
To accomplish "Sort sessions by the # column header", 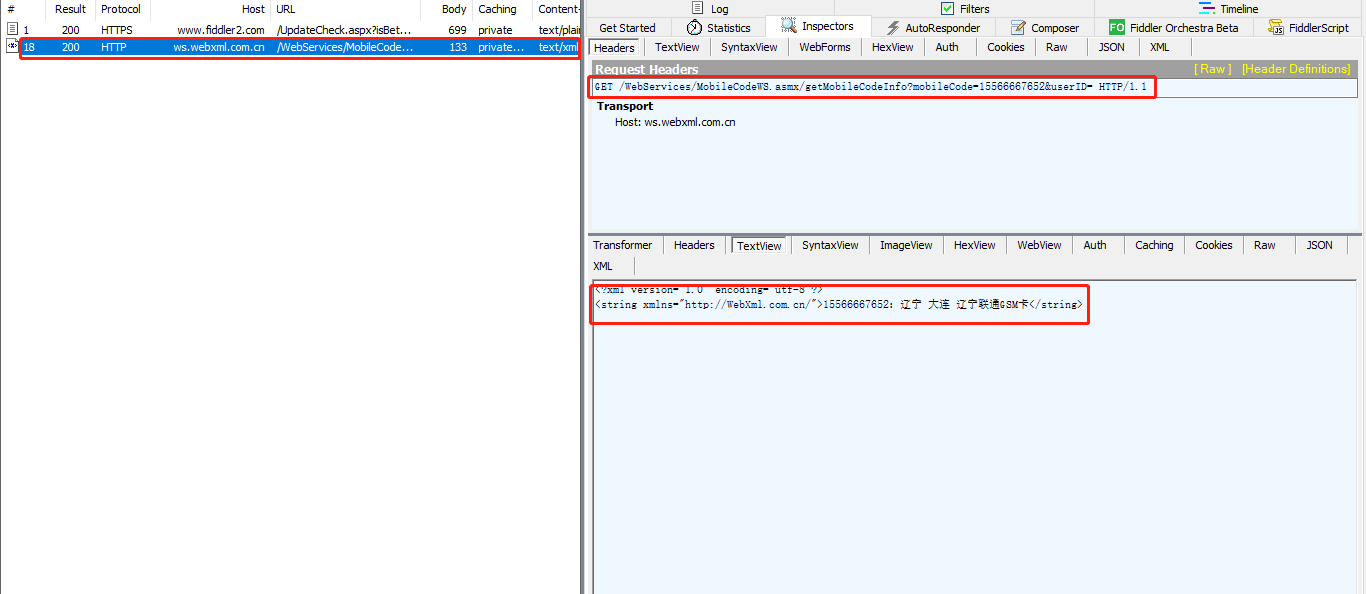I will point(23,9).
